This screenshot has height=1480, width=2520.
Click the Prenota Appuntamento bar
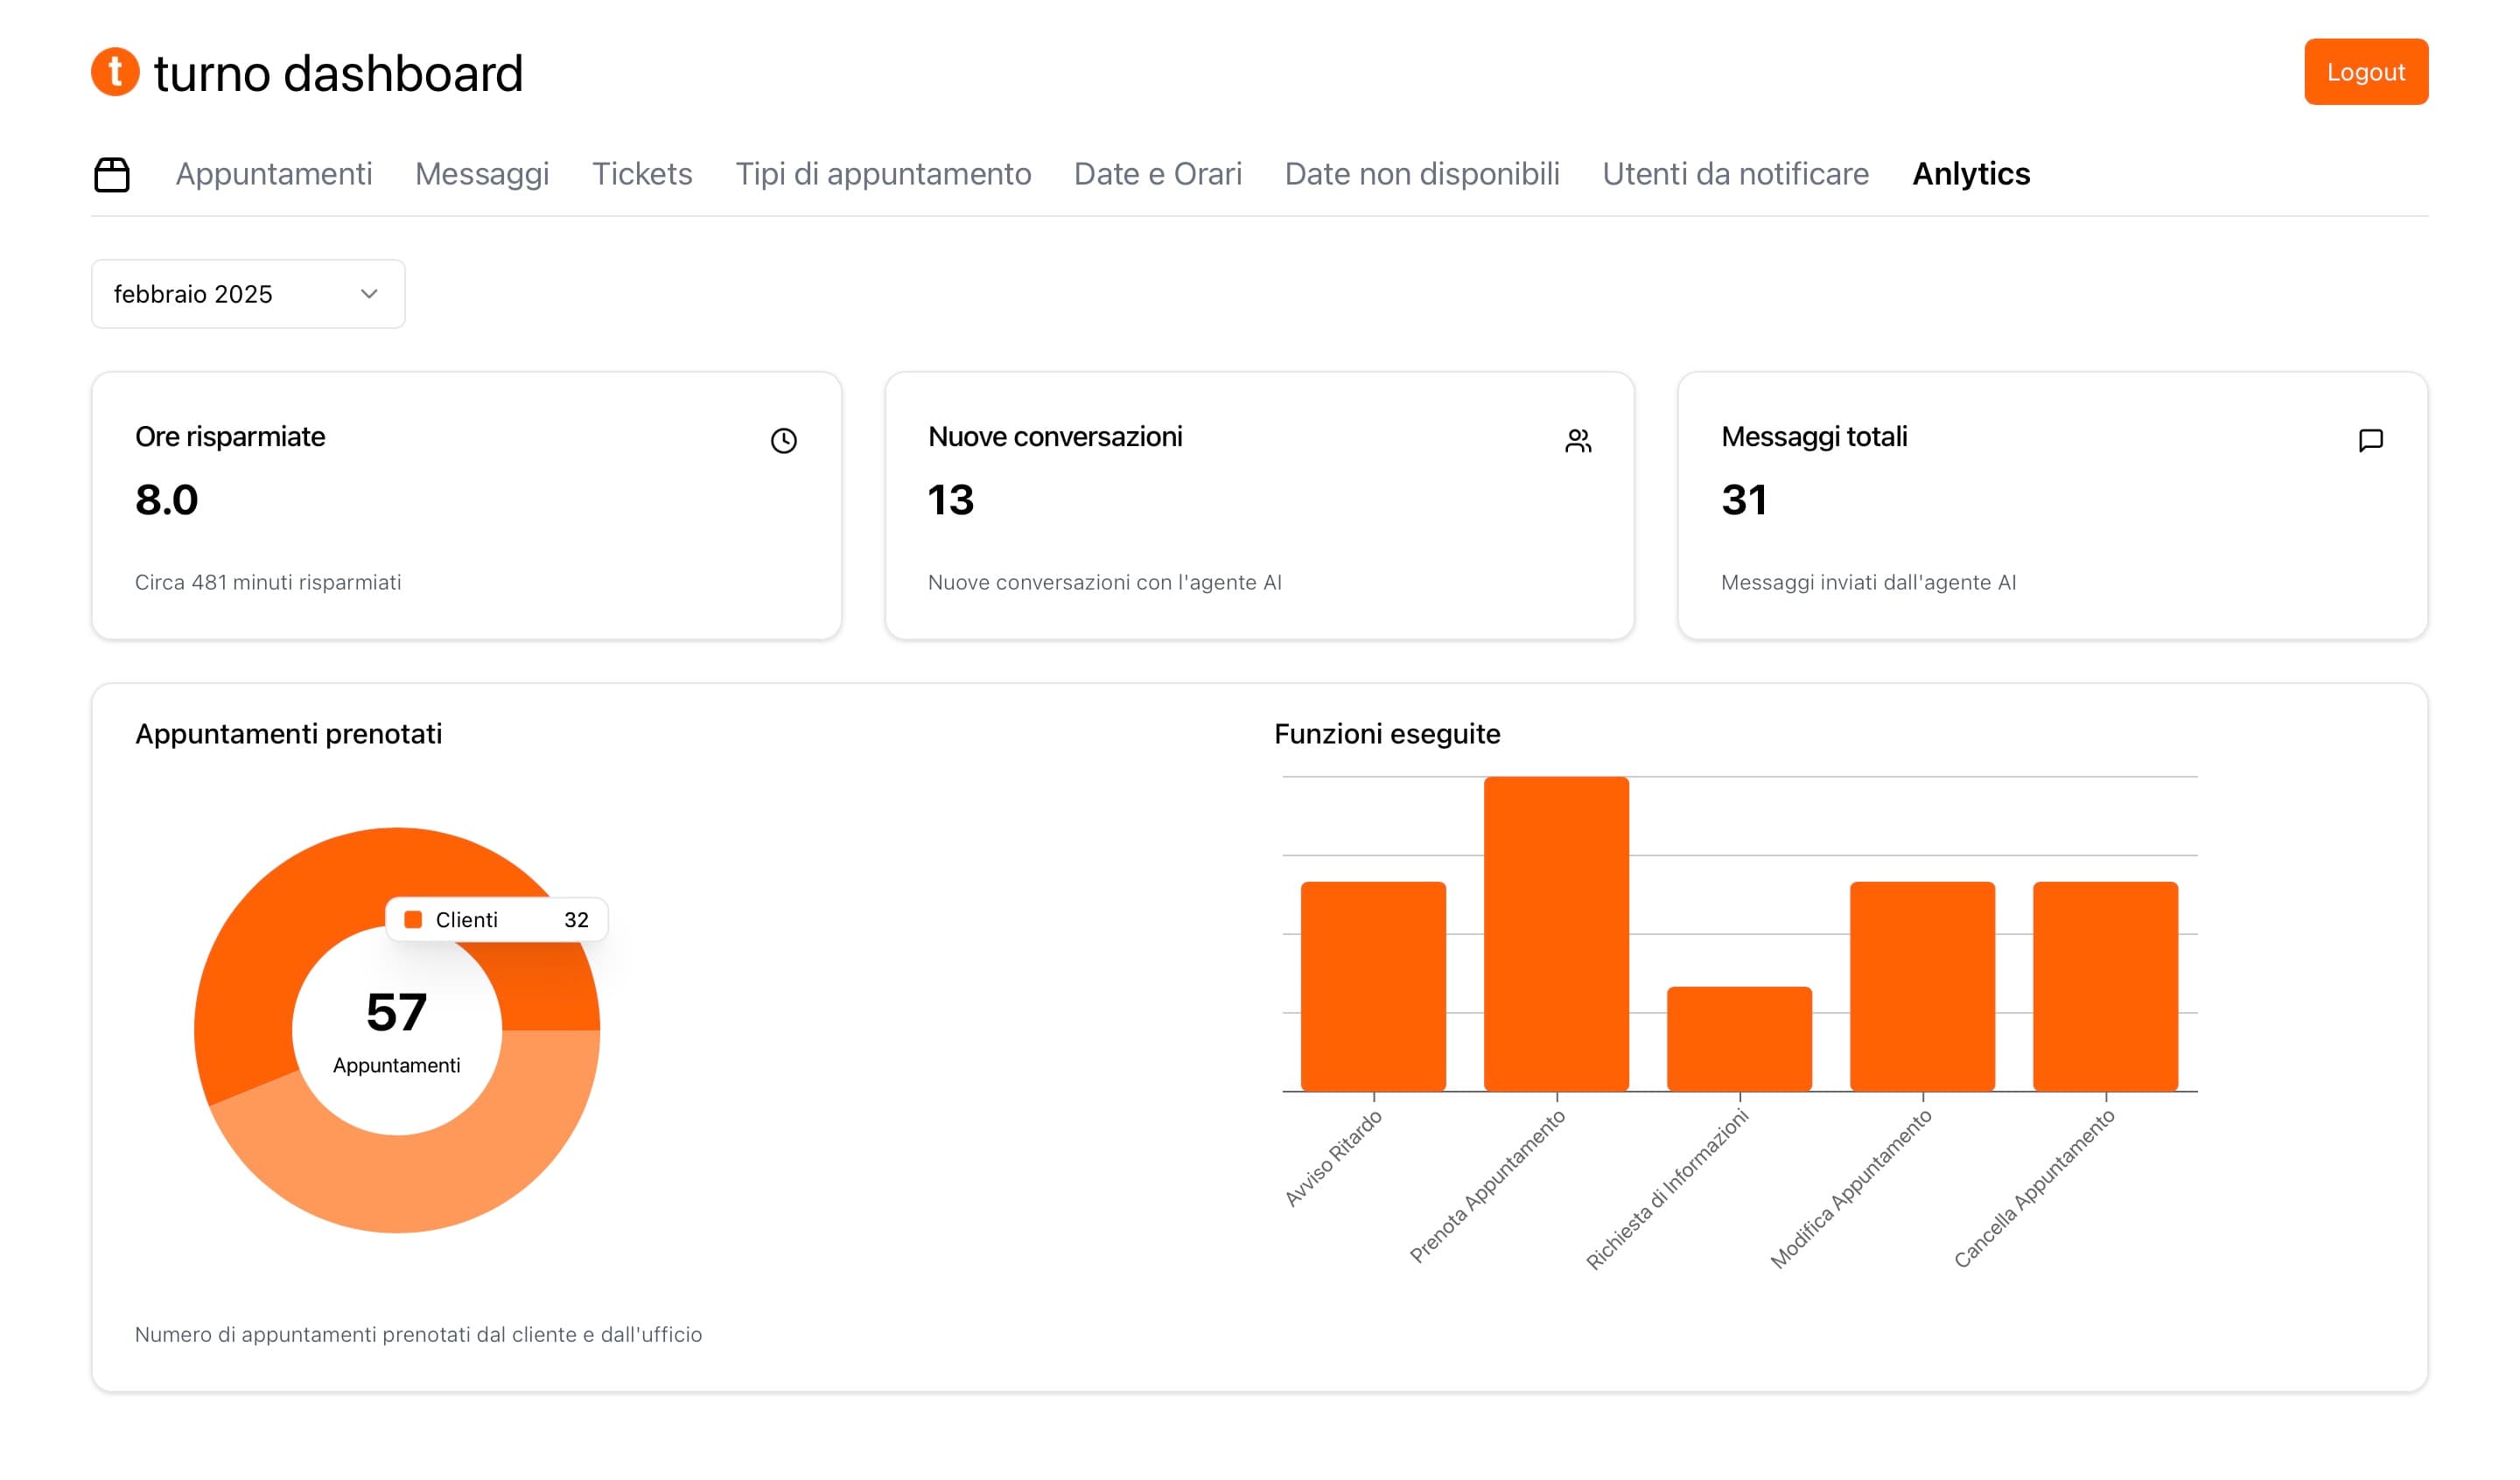pos(1556,934)
